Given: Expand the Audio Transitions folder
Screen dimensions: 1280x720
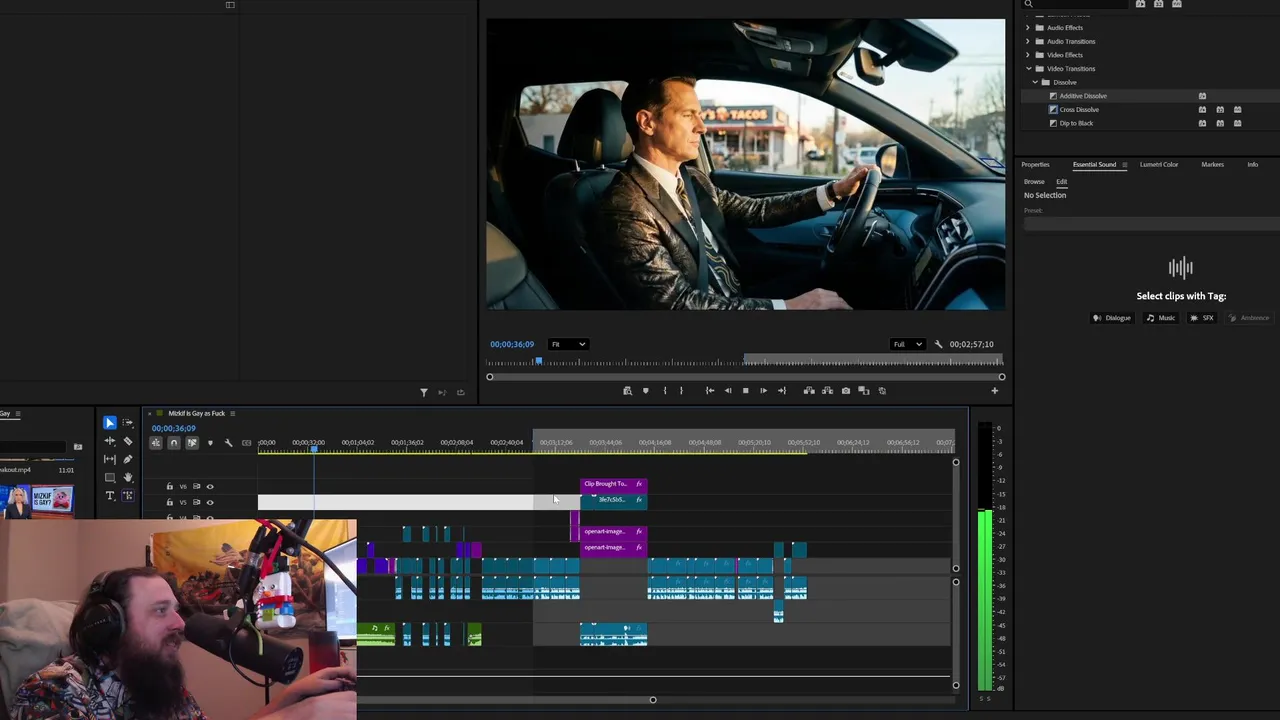Looking at the screenshot, I should pyautogui.click(x=1028, y=41).
